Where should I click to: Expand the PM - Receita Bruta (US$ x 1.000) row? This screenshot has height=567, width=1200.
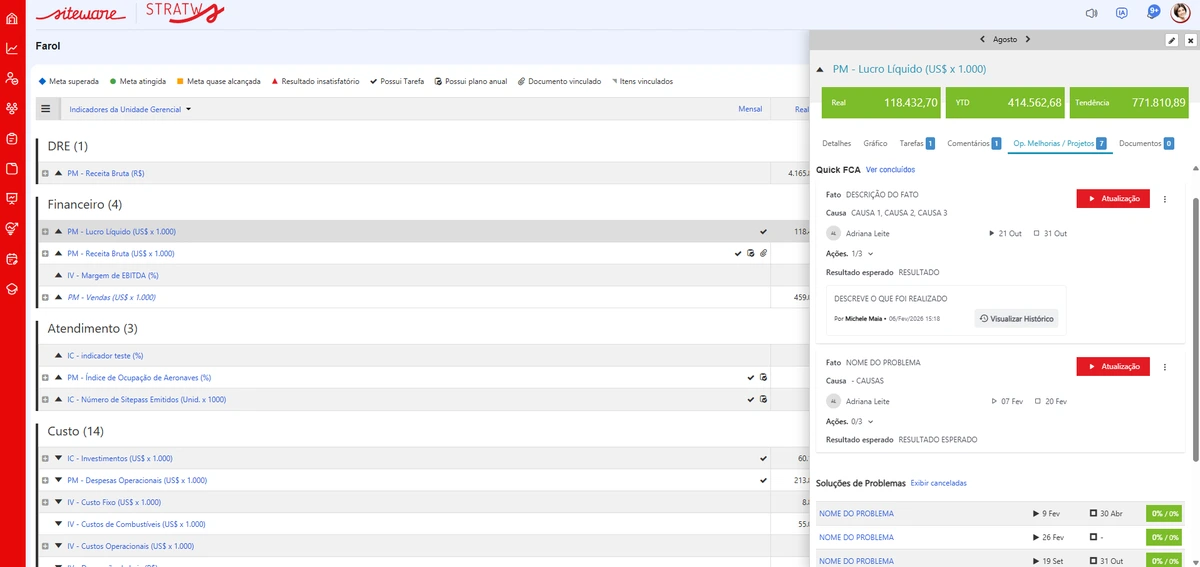click(x=45, y=254)
